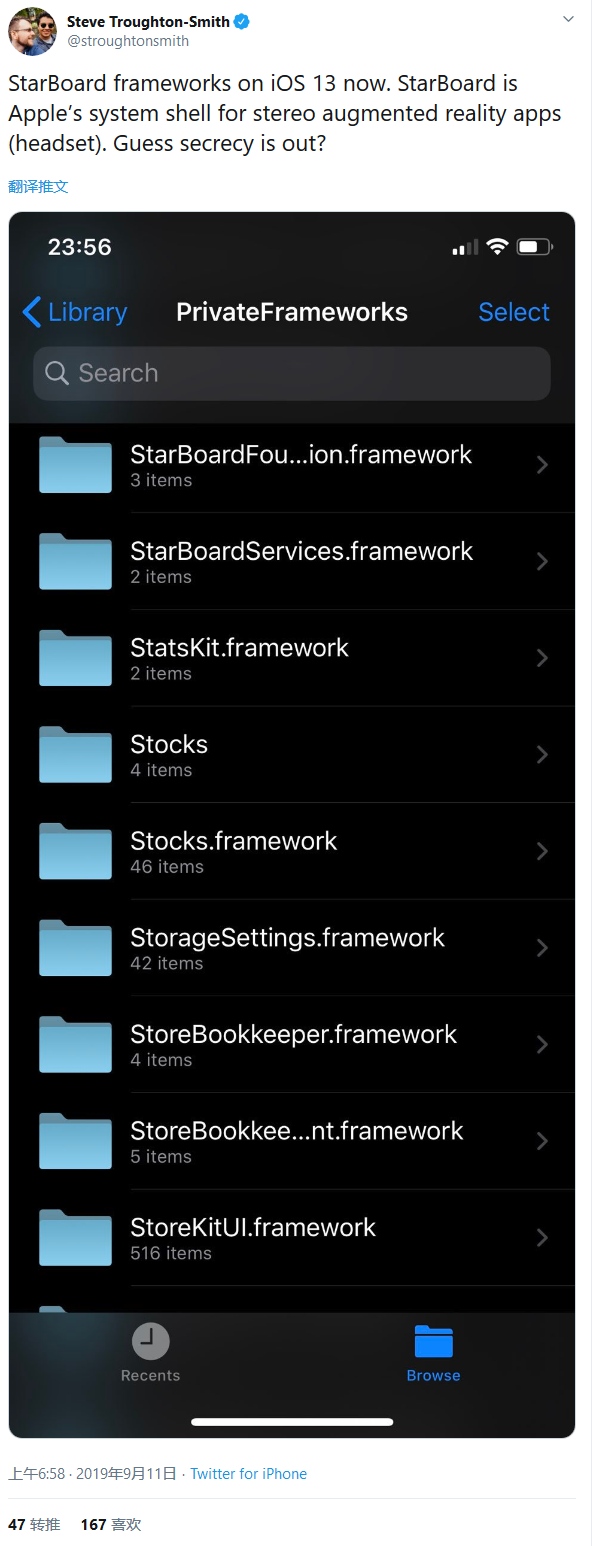Image resolution: width=594 pixels, height=1546 pixels.
Task: Open the StorageSettings.framework folder
Action: point(292,947)
